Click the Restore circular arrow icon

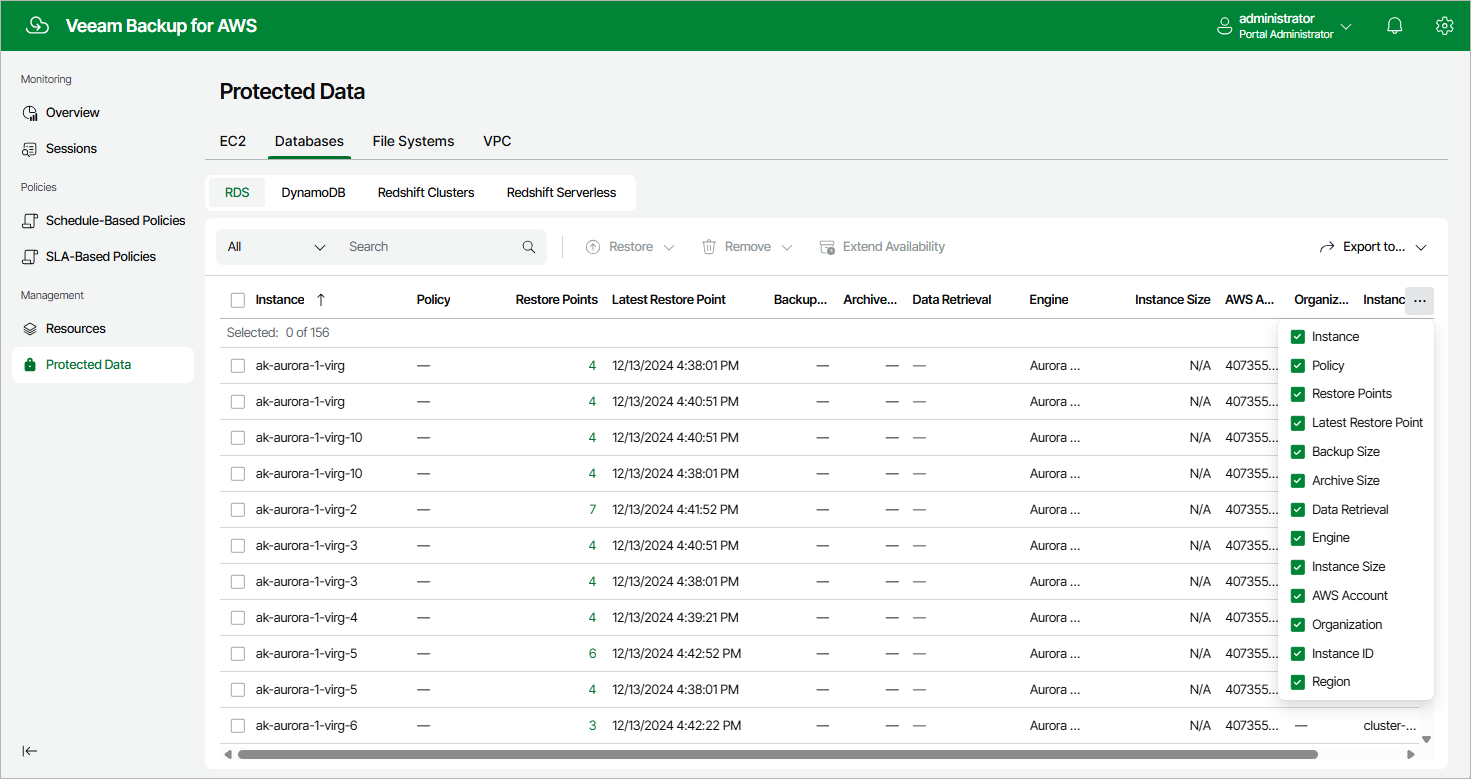tap(592, 247)
